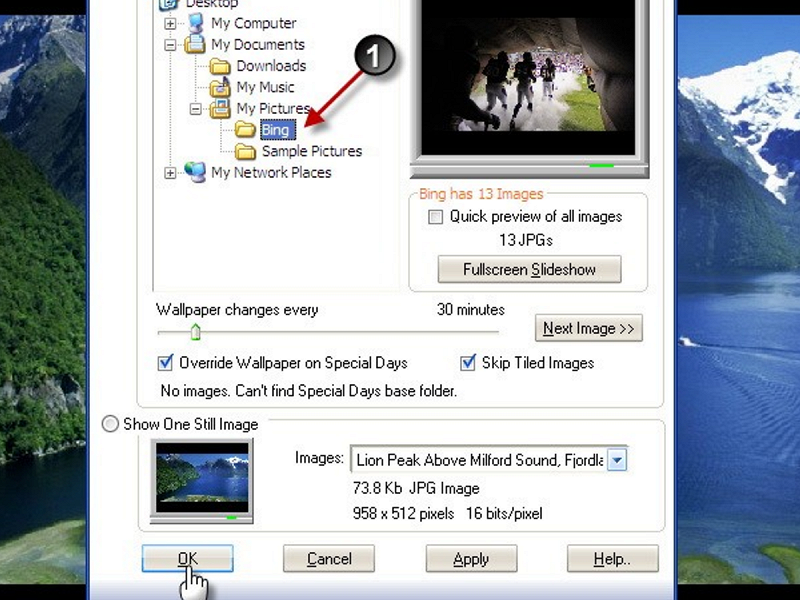Click the Apply button

471,559
